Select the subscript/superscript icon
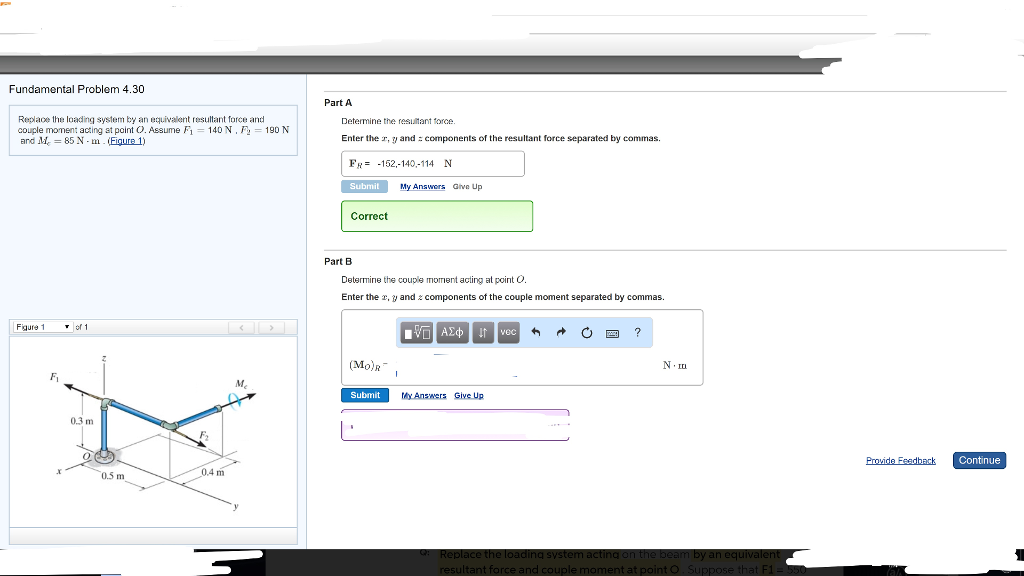This screenshot has width=1024, height=576. click(x=482, y=332)
